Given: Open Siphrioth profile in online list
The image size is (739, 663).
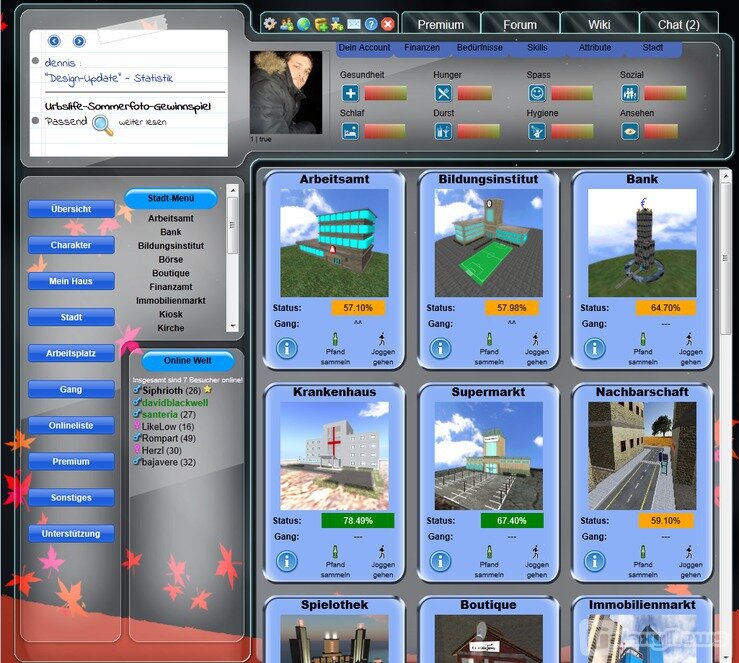Looking at the screenshot, I should click(162, 391).
